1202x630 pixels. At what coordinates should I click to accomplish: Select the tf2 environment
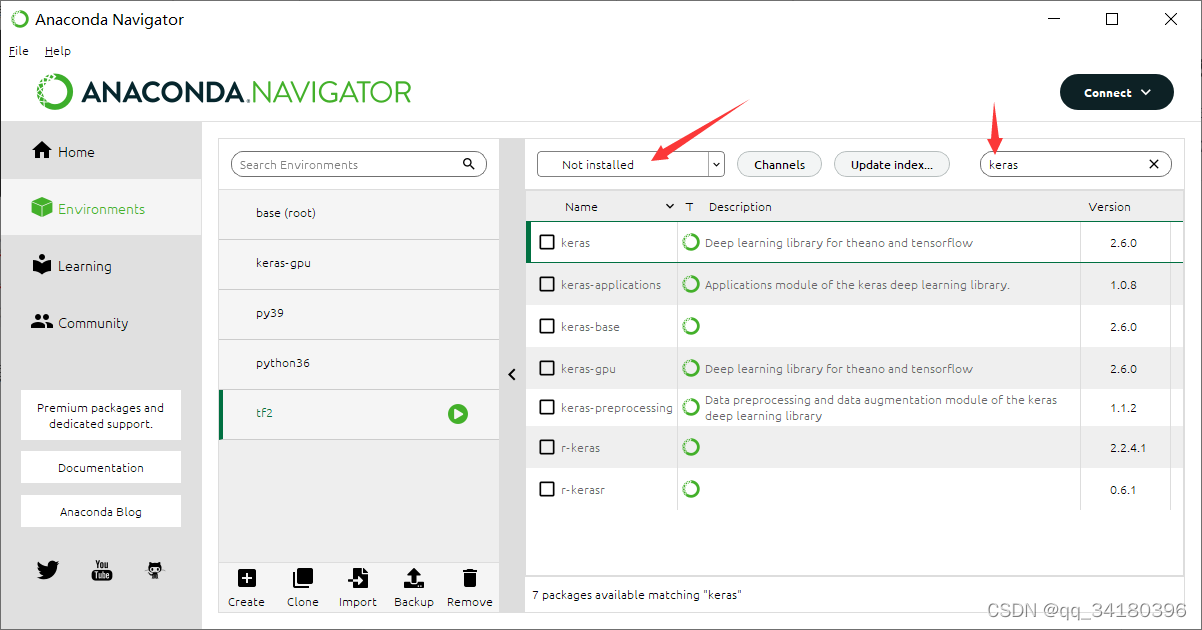tap(359, 414)
